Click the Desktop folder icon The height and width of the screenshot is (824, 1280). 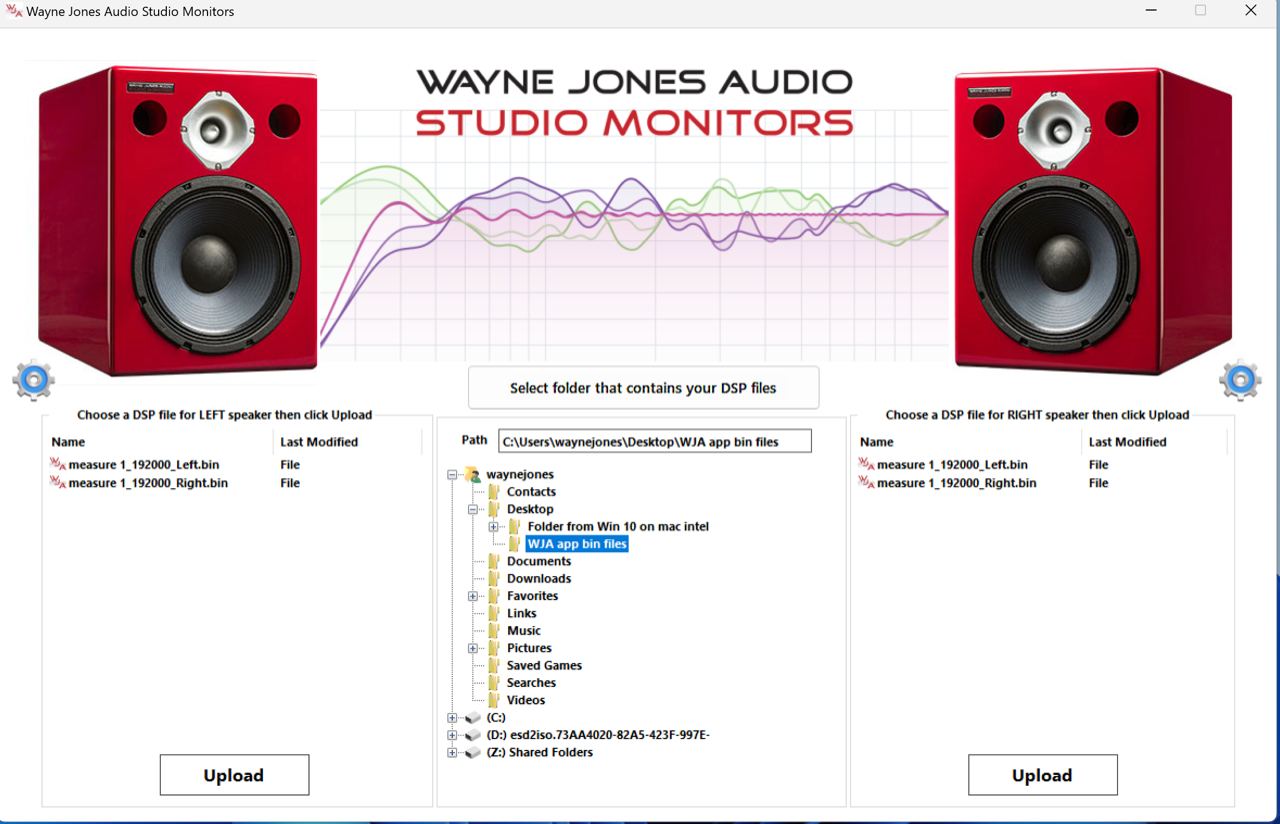click(x=494, y=509)
